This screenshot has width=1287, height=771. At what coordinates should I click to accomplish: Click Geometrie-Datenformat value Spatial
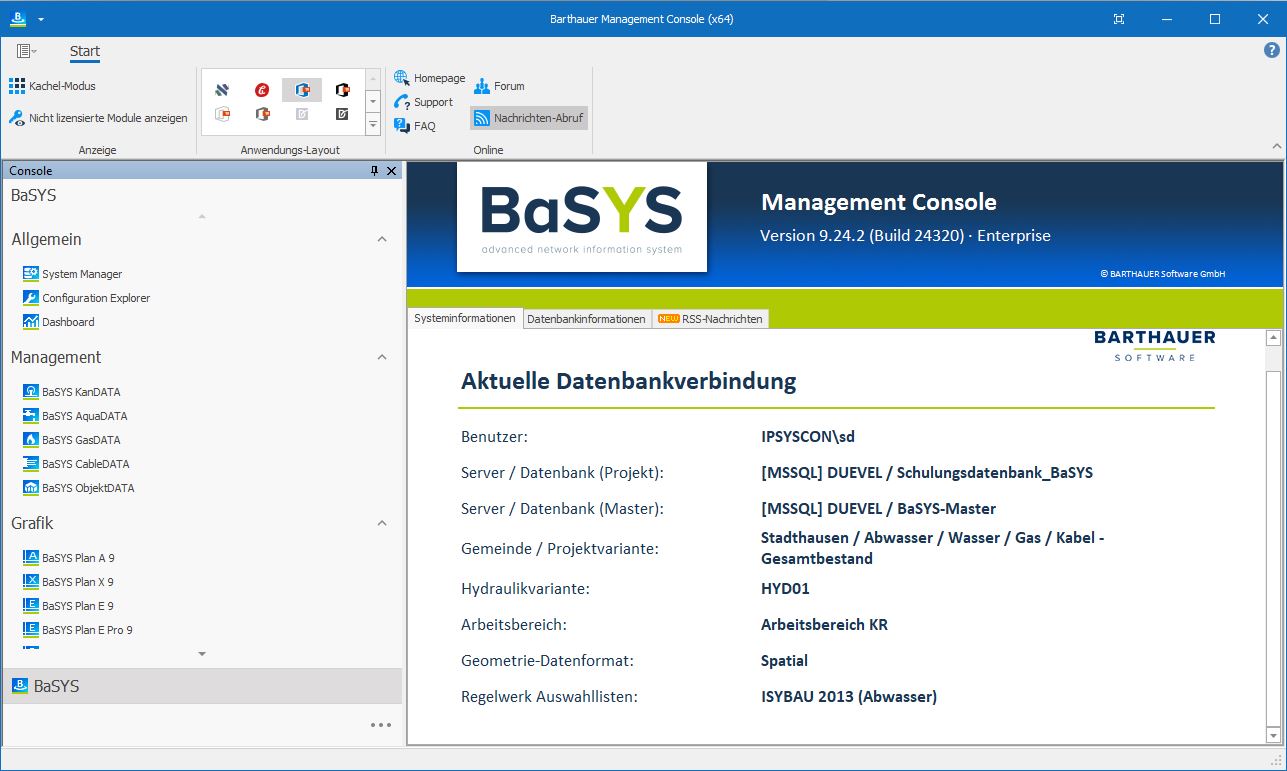[784, 661]
